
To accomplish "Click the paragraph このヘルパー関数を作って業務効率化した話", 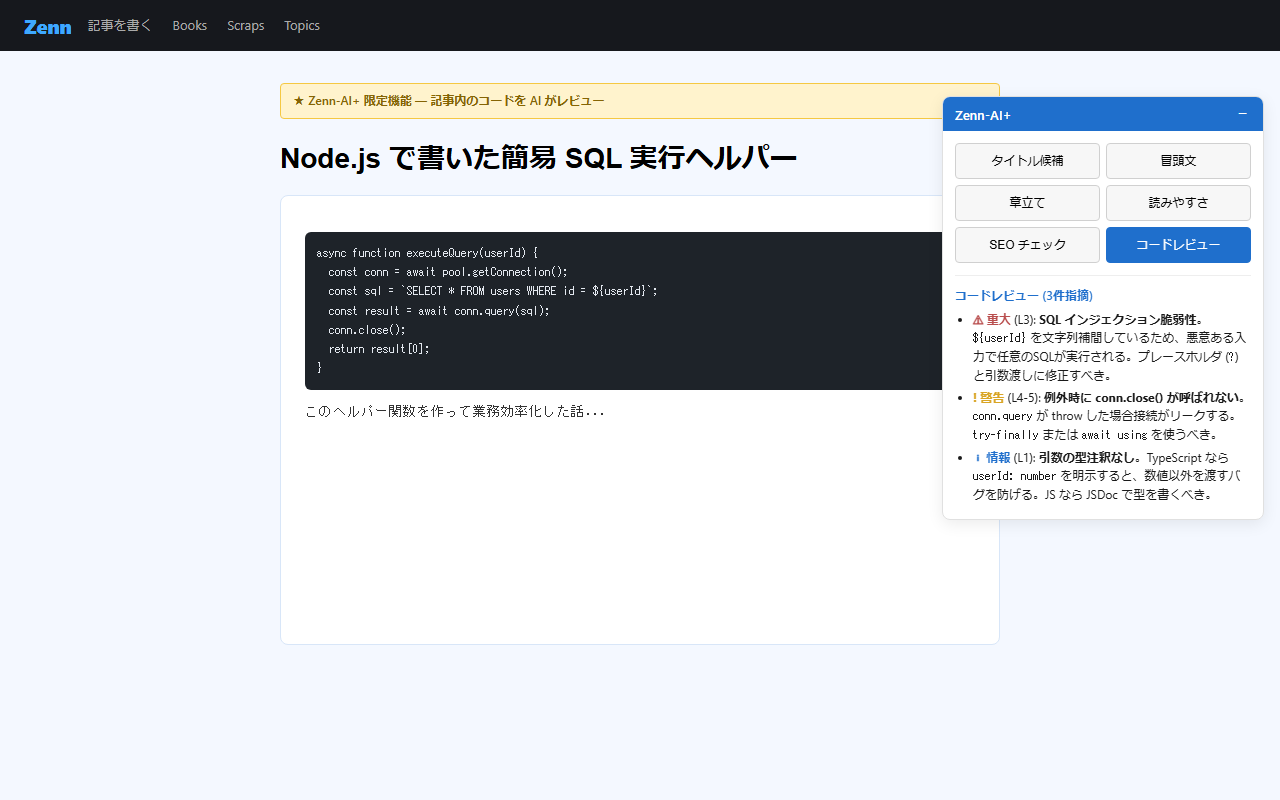I will pos(455,411).
